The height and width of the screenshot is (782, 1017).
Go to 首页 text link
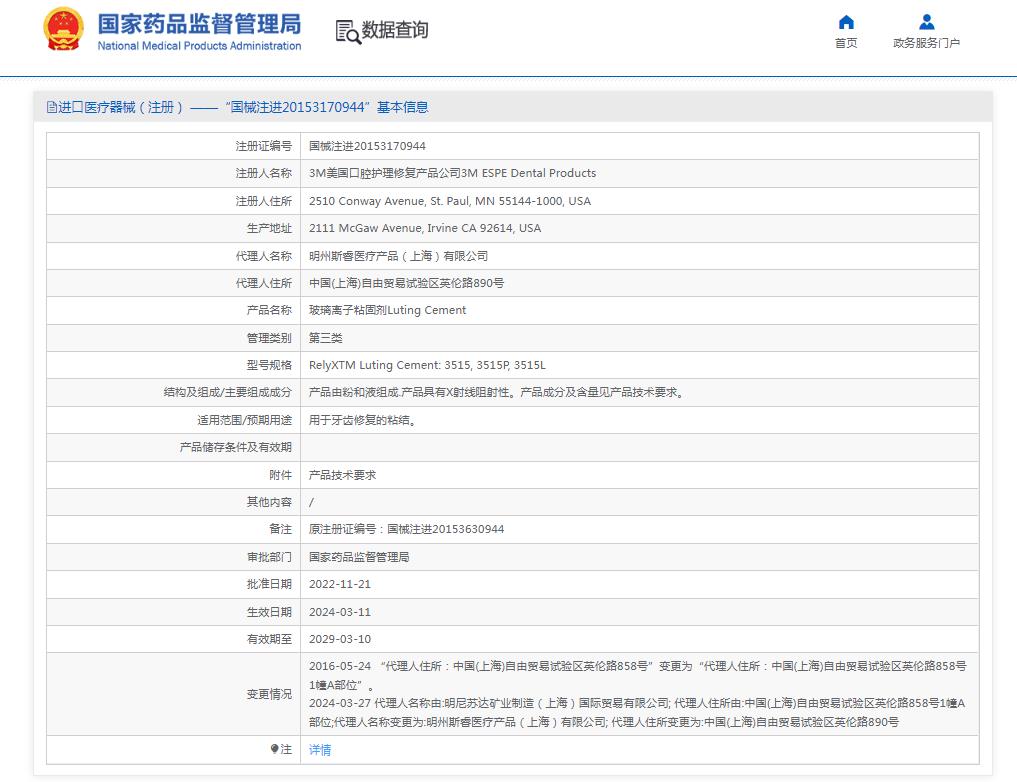[x=846, y=43]
